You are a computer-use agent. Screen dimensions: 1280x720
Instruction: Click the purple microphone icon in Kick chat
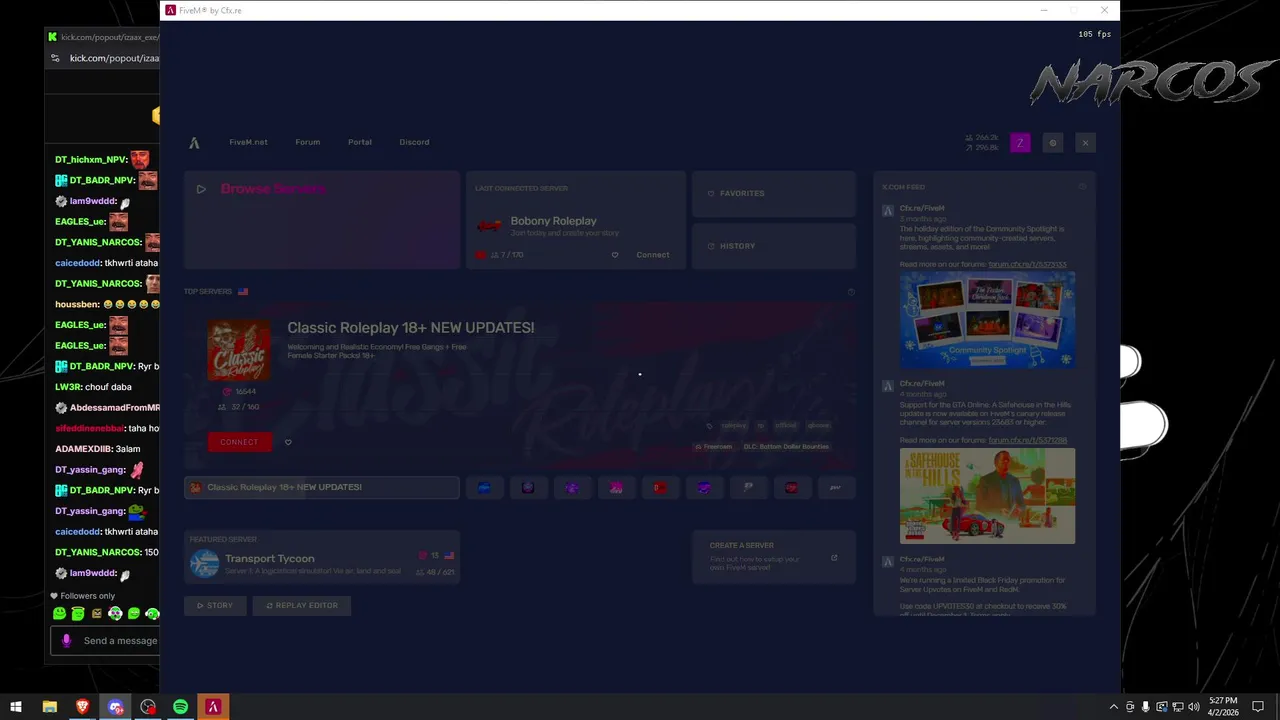tap(67, 641)
